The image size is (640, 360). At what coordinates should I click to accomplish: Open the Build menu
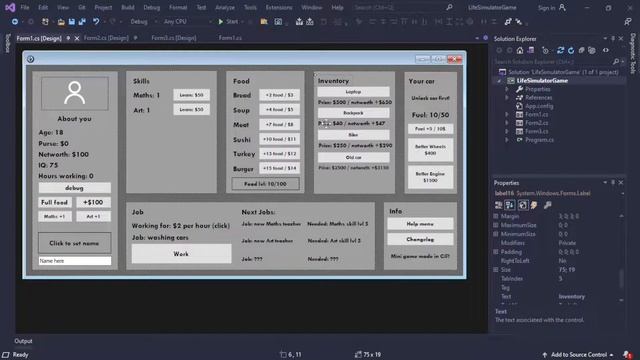[128, 7]
